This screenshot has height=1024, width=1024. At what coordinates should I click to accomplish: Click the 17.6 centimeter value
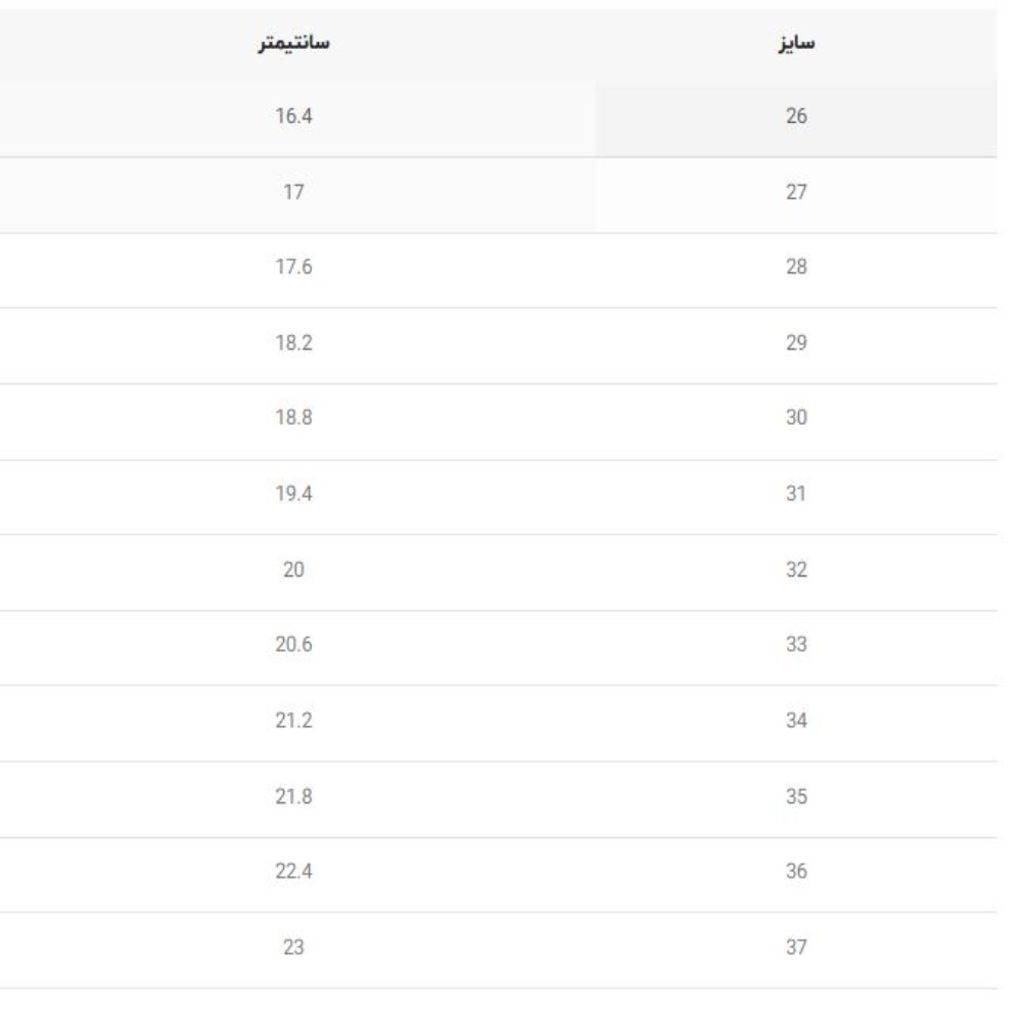pyautogui.click(x=294, y=267)
